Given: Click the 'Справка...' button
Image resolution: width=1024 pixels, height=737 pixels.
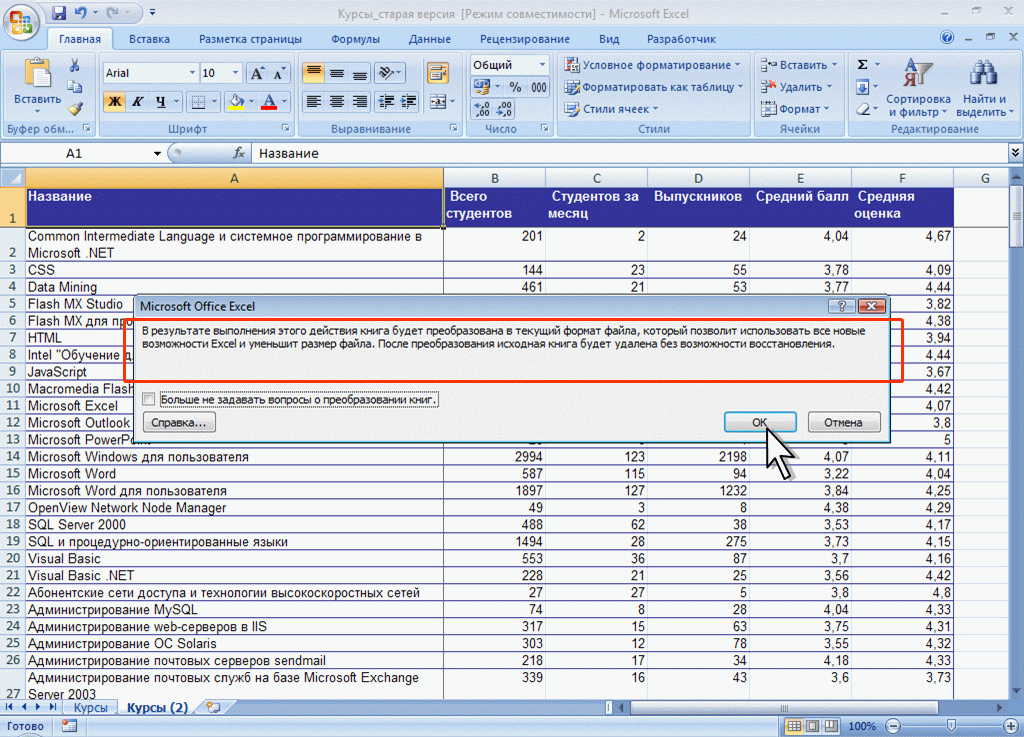Looking at the screenshot, I should tap(178, 422).
